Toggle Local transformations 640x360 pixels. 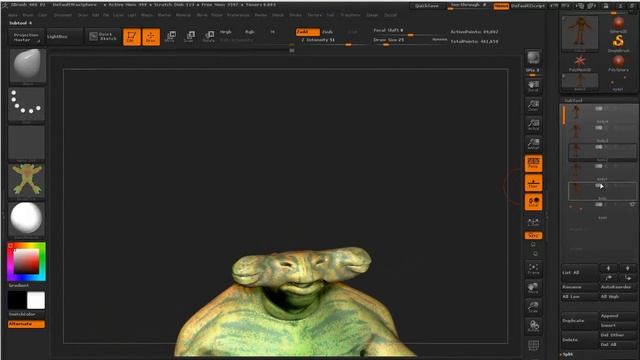533,202
